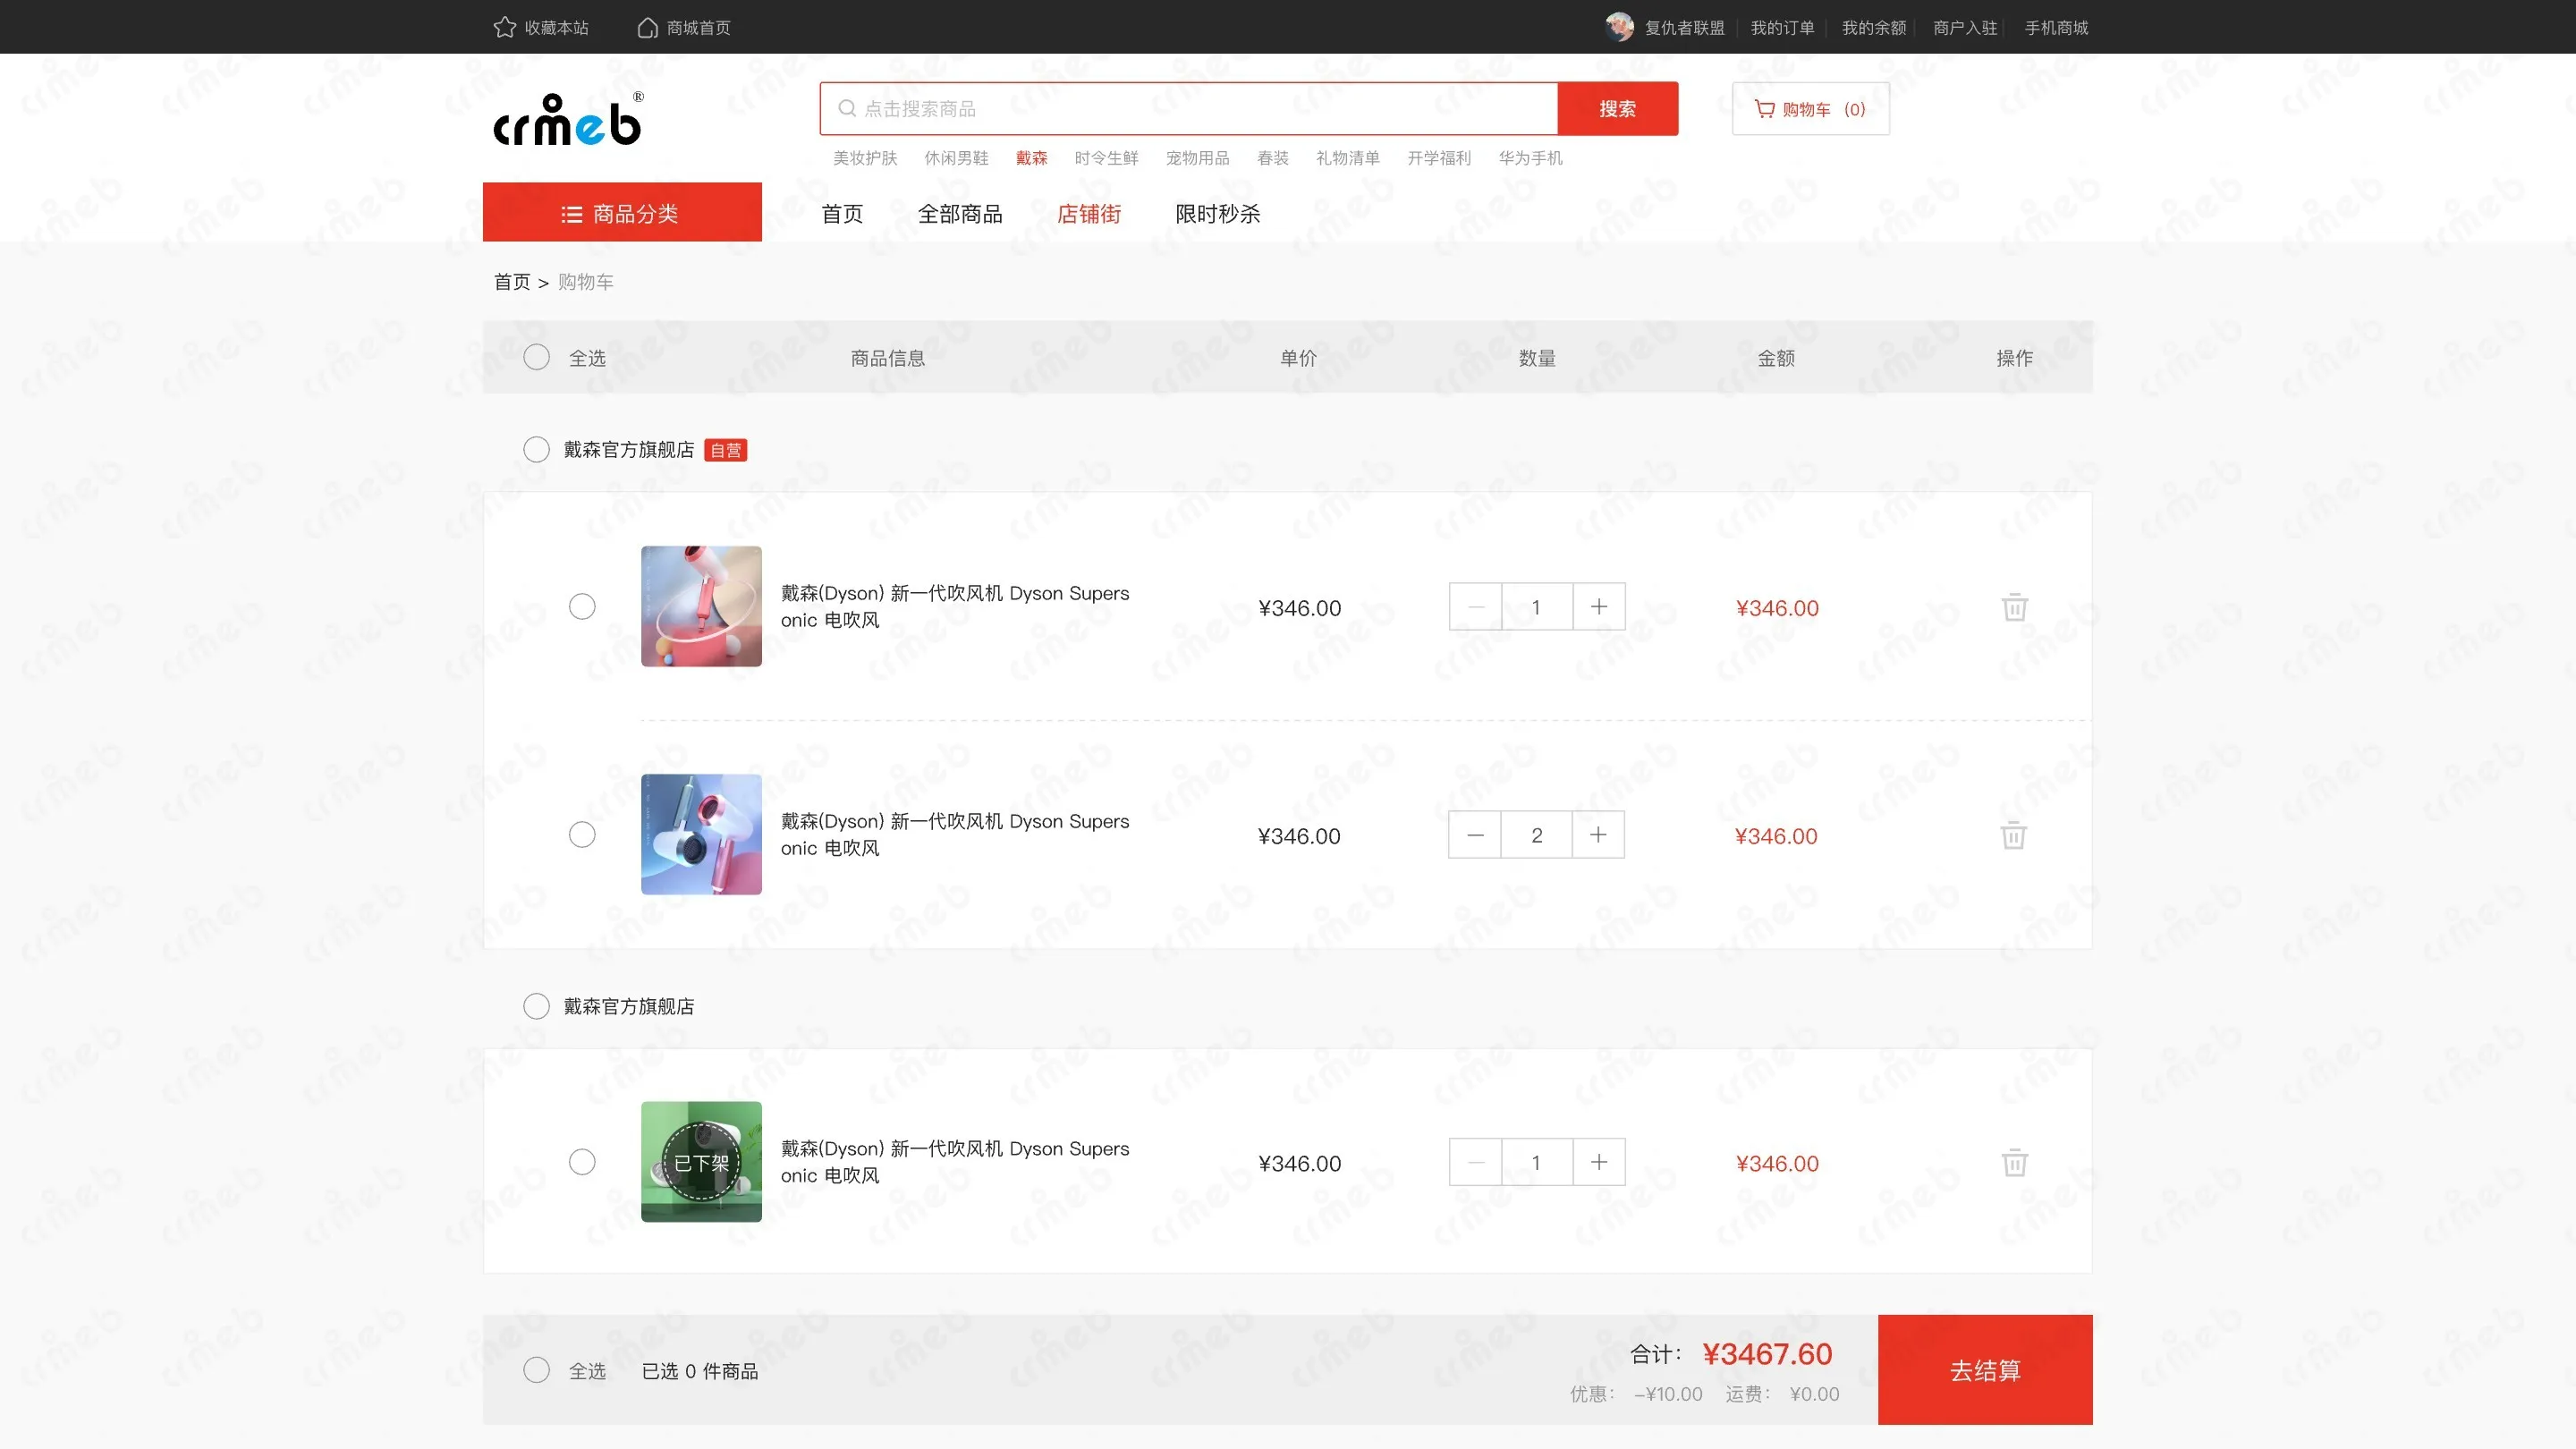2576x1449 pixels.
Task: Proceed with the 去结算 button
Action: [x=1985, y=1370]
